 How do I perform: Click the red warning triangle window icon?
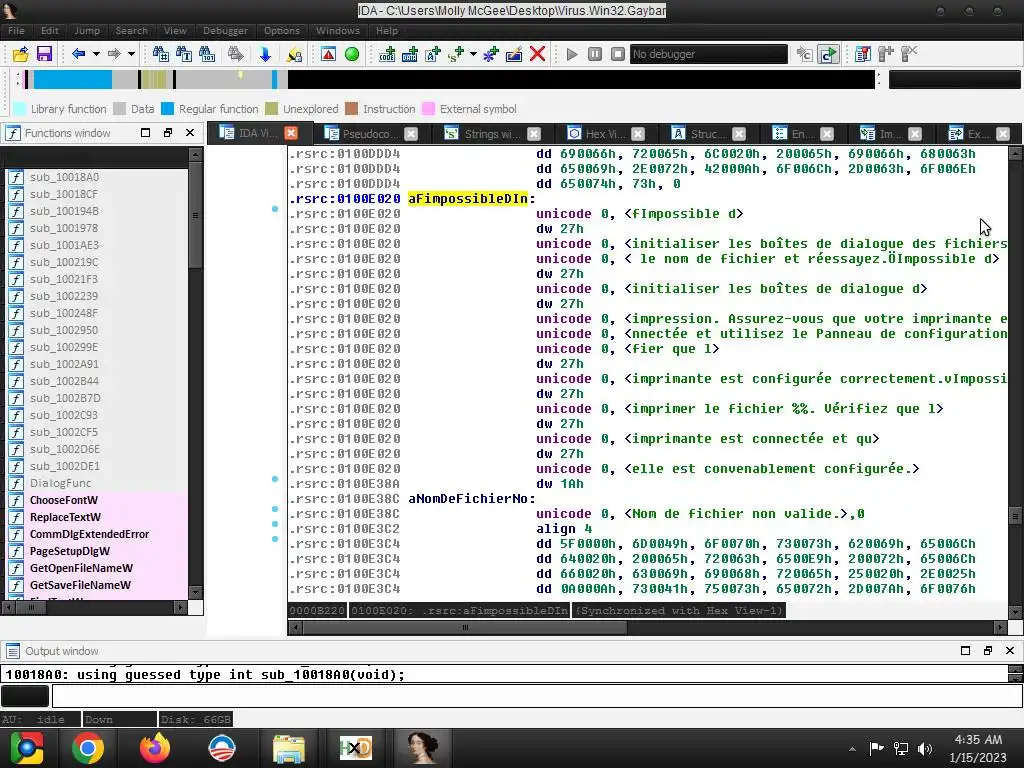328,54
